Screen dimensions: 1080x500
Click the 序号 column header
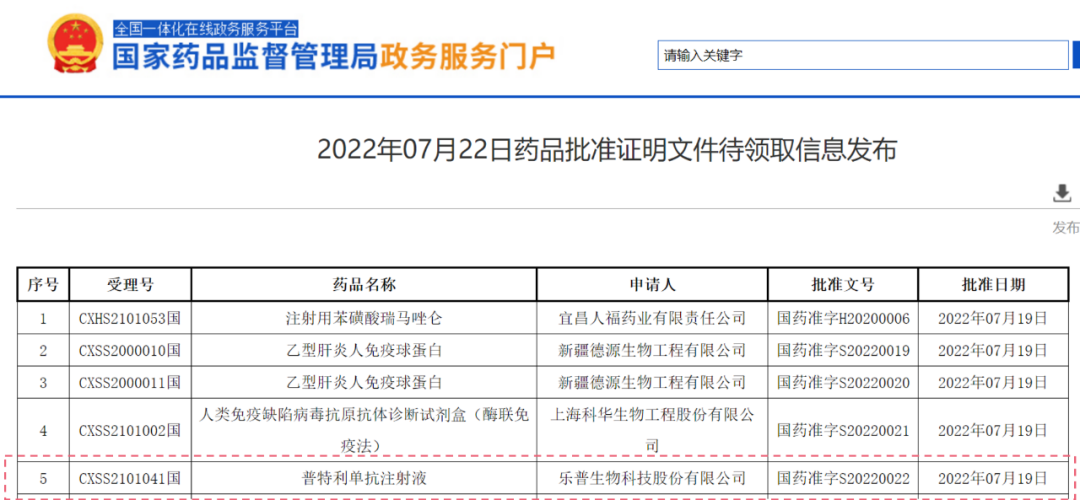pyautogui.click(x=43, y=285)
